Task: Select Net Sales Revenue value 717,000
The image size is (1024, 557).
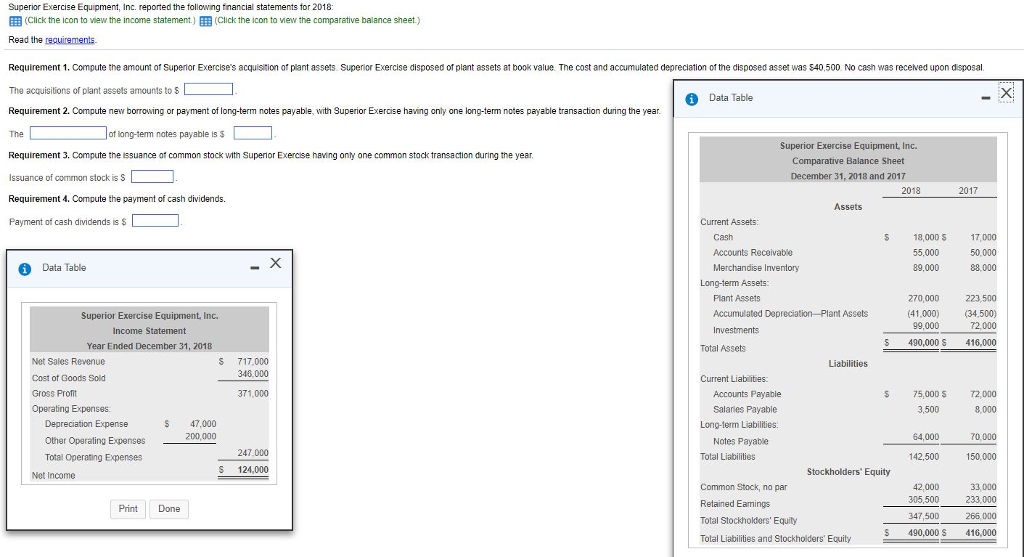Action: click(x=253, y=361)
